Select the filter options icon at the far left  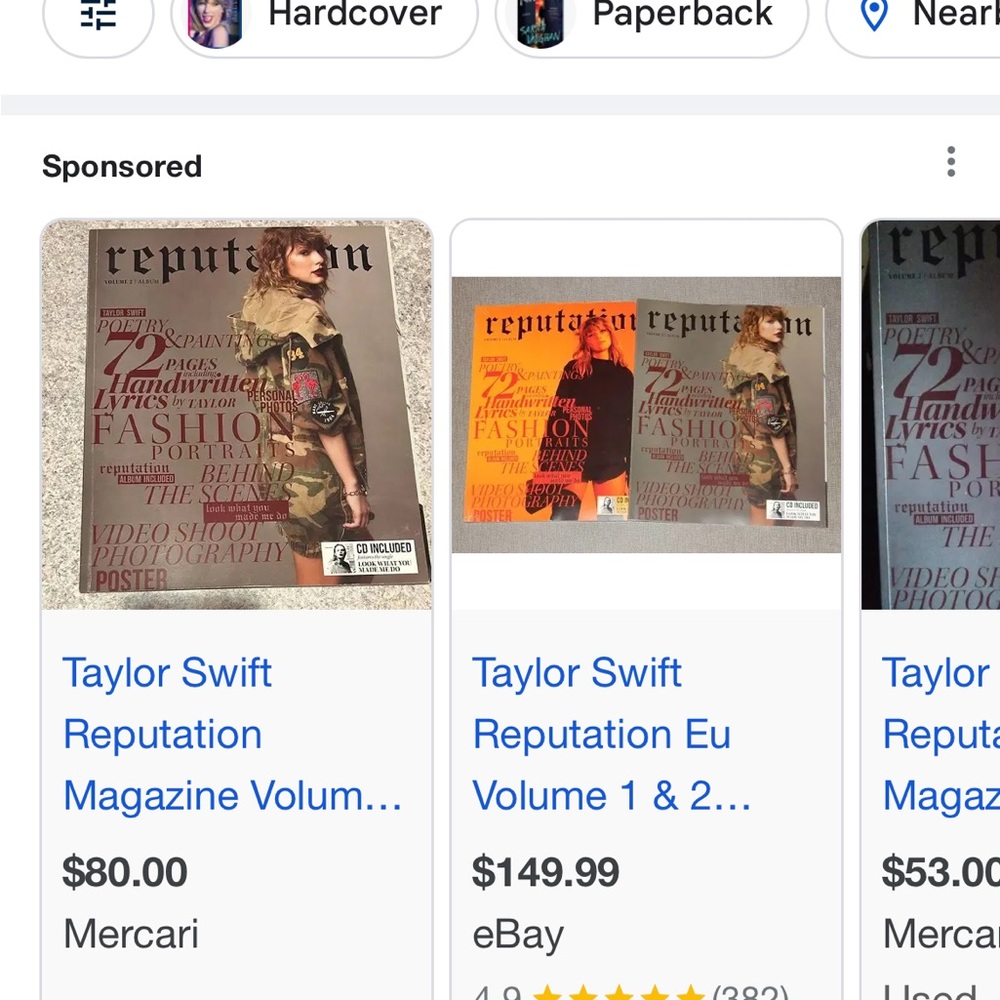97,15
